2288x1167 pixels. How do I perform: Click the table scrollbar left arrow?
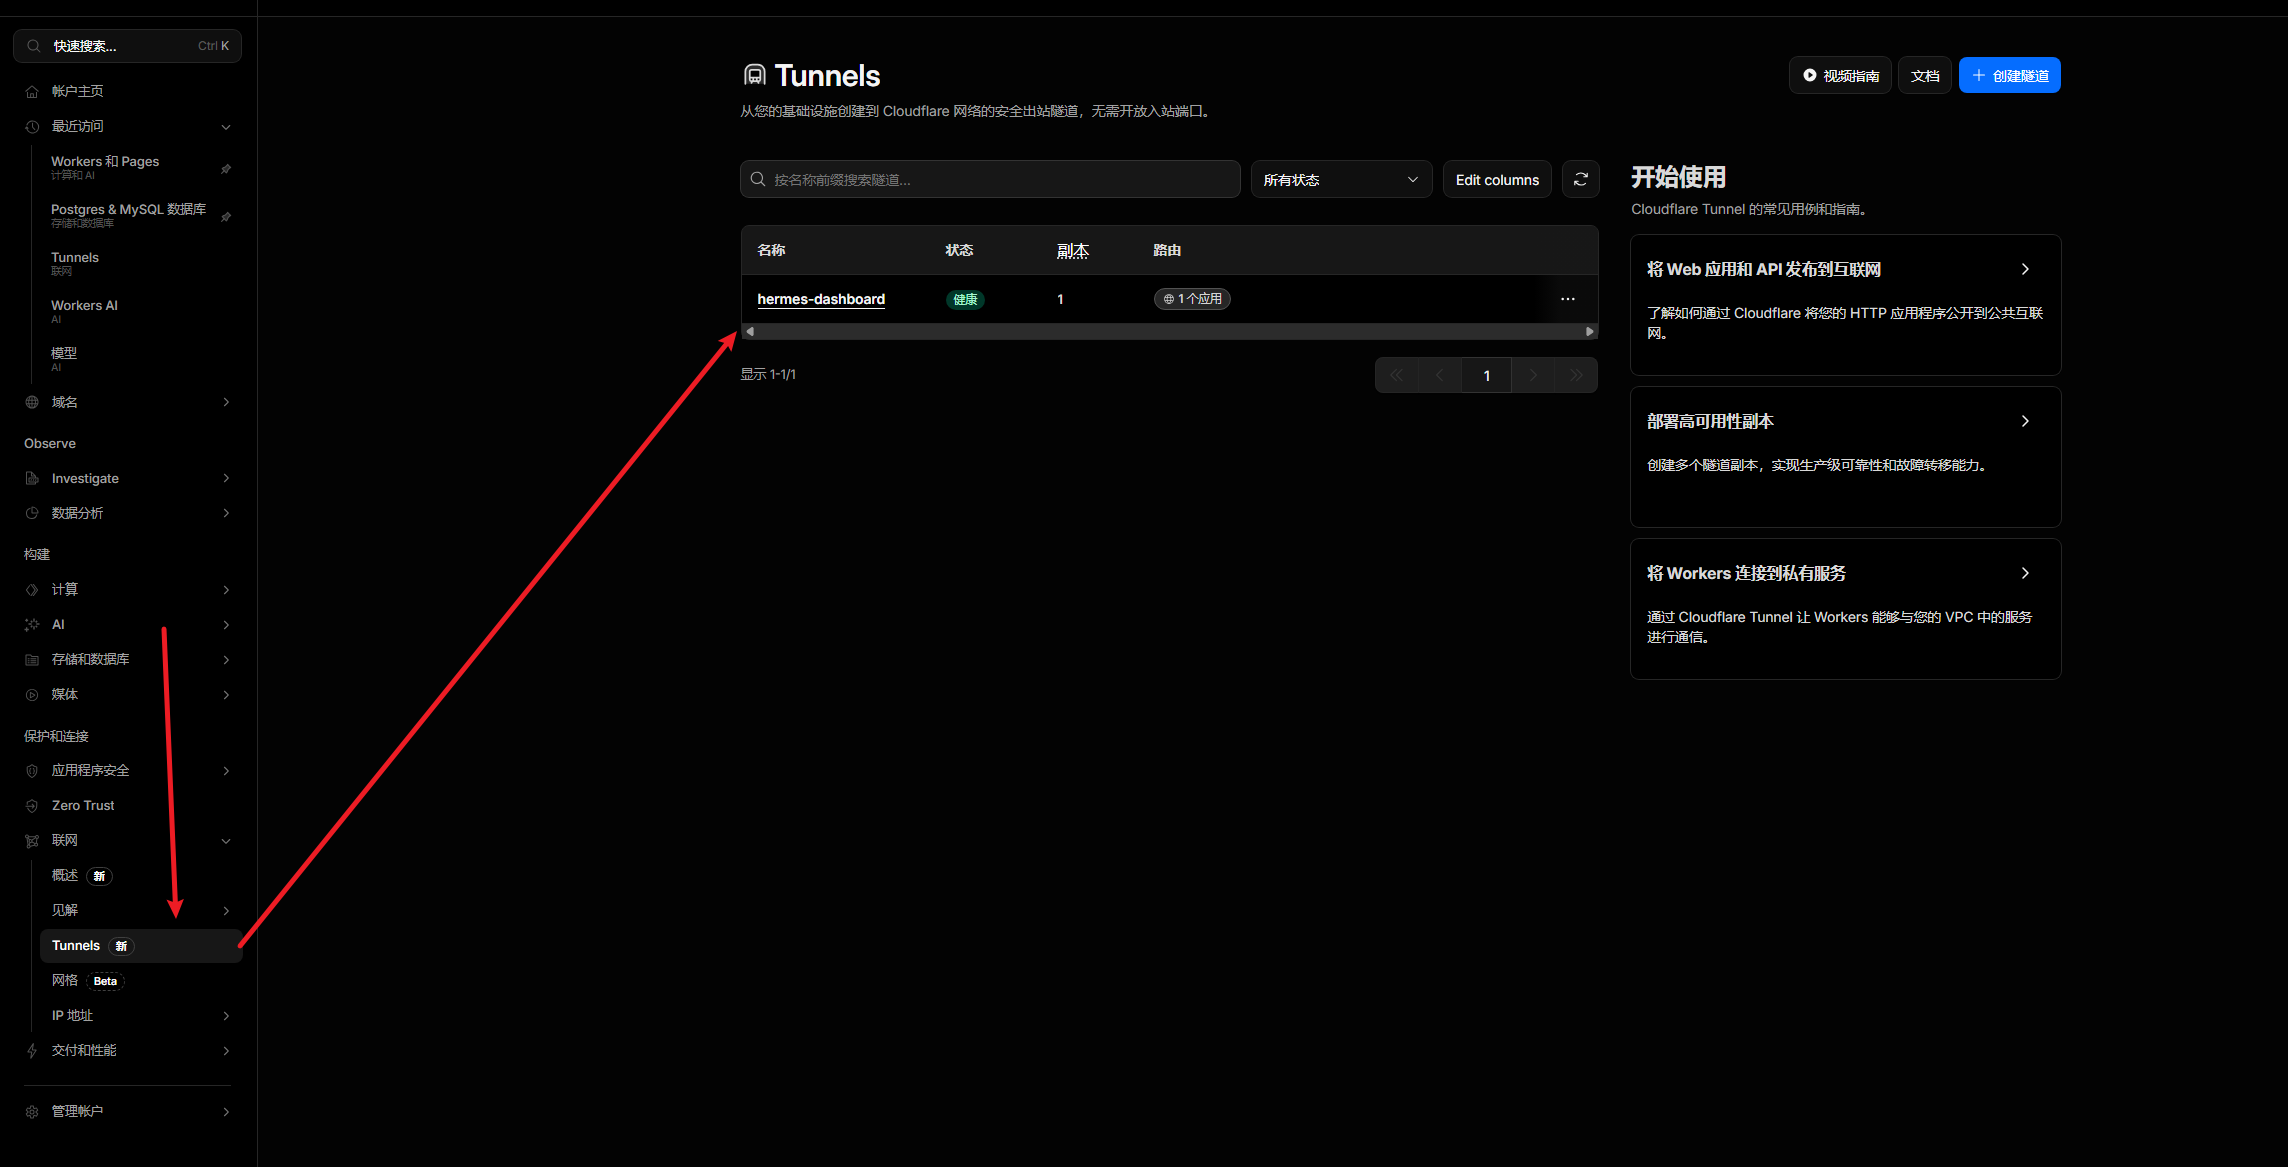(x=750, y=331)
